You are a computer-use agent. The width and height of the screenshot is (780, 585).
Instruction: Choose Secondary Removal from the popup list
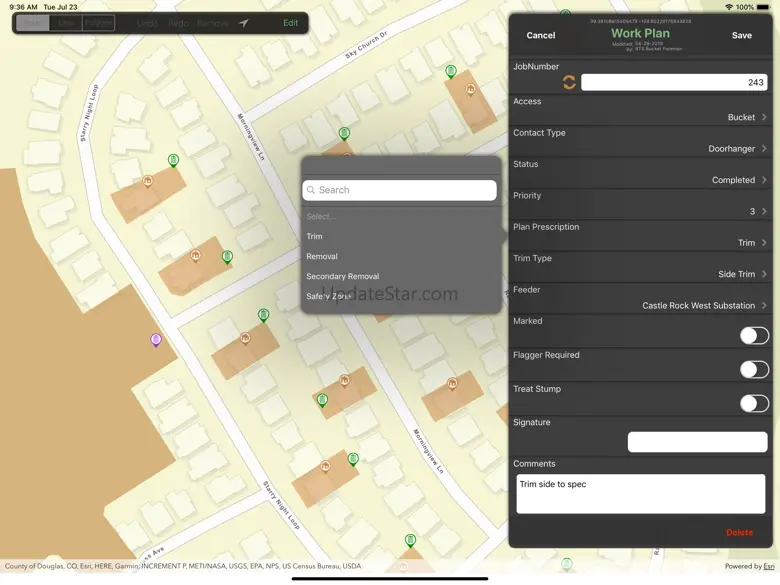click(342, 276)
